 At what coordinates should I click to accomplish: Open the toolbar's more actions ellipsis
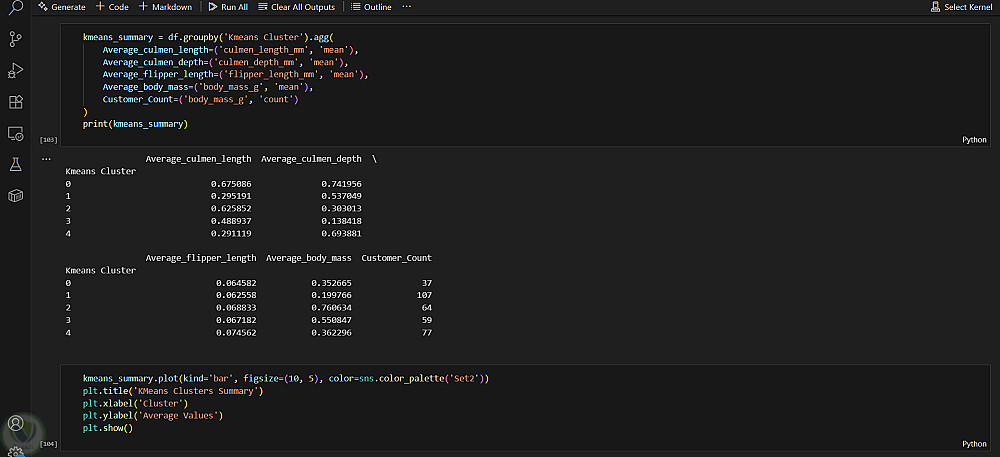(406, 7)
